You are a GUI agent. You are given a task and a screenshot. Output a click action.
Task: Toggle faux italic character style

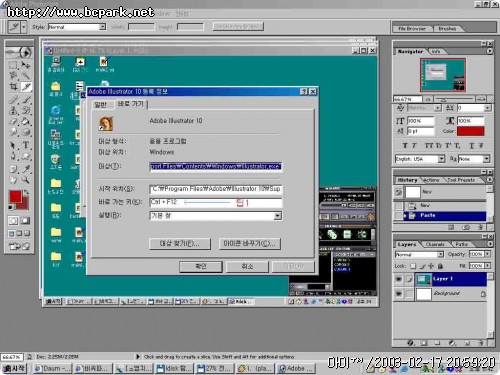coord(414,146)
